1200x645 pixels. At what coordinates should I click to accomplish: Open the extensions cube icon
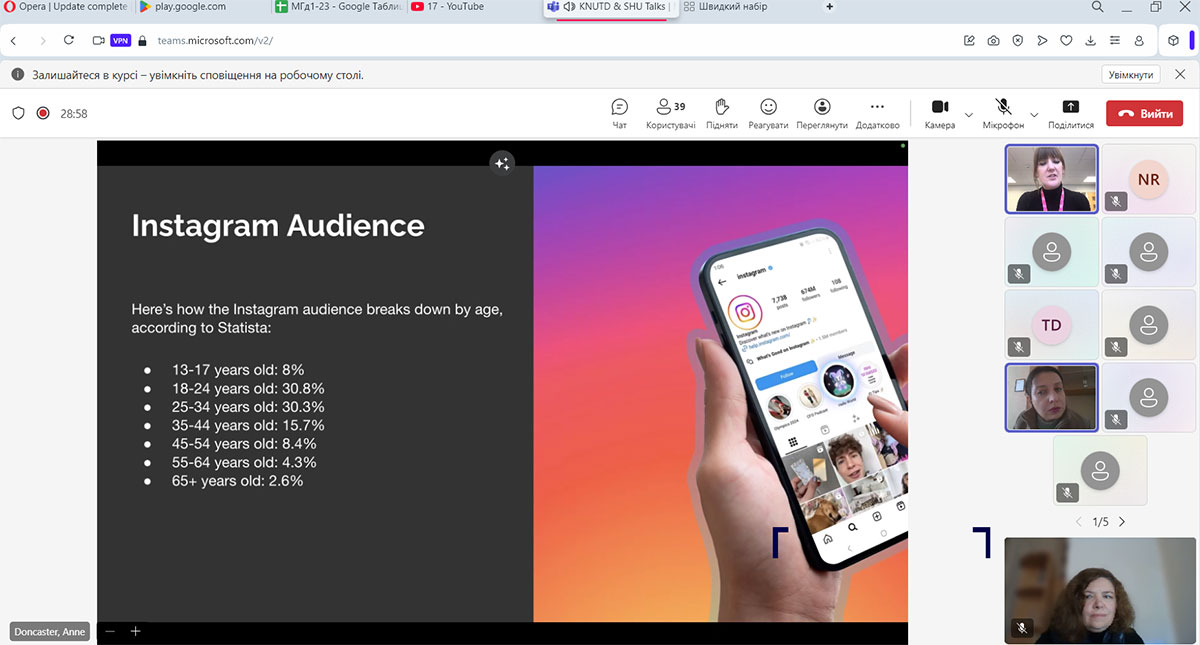click(x=1173, y=41)
